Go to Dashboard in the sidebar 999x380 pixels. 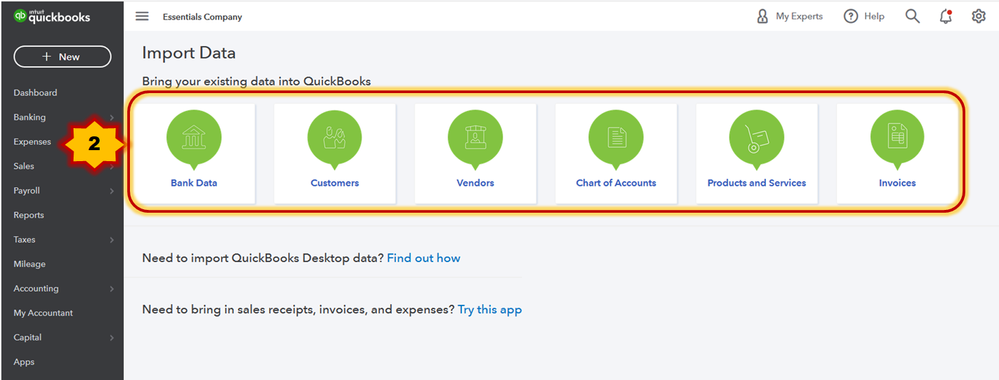(35, 93)
